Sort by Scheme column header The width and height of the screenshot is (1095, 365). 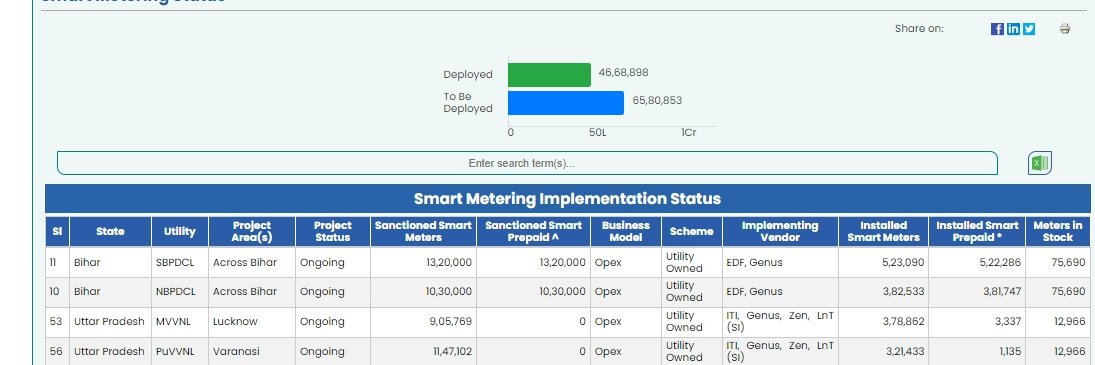(x=691, y=231)
